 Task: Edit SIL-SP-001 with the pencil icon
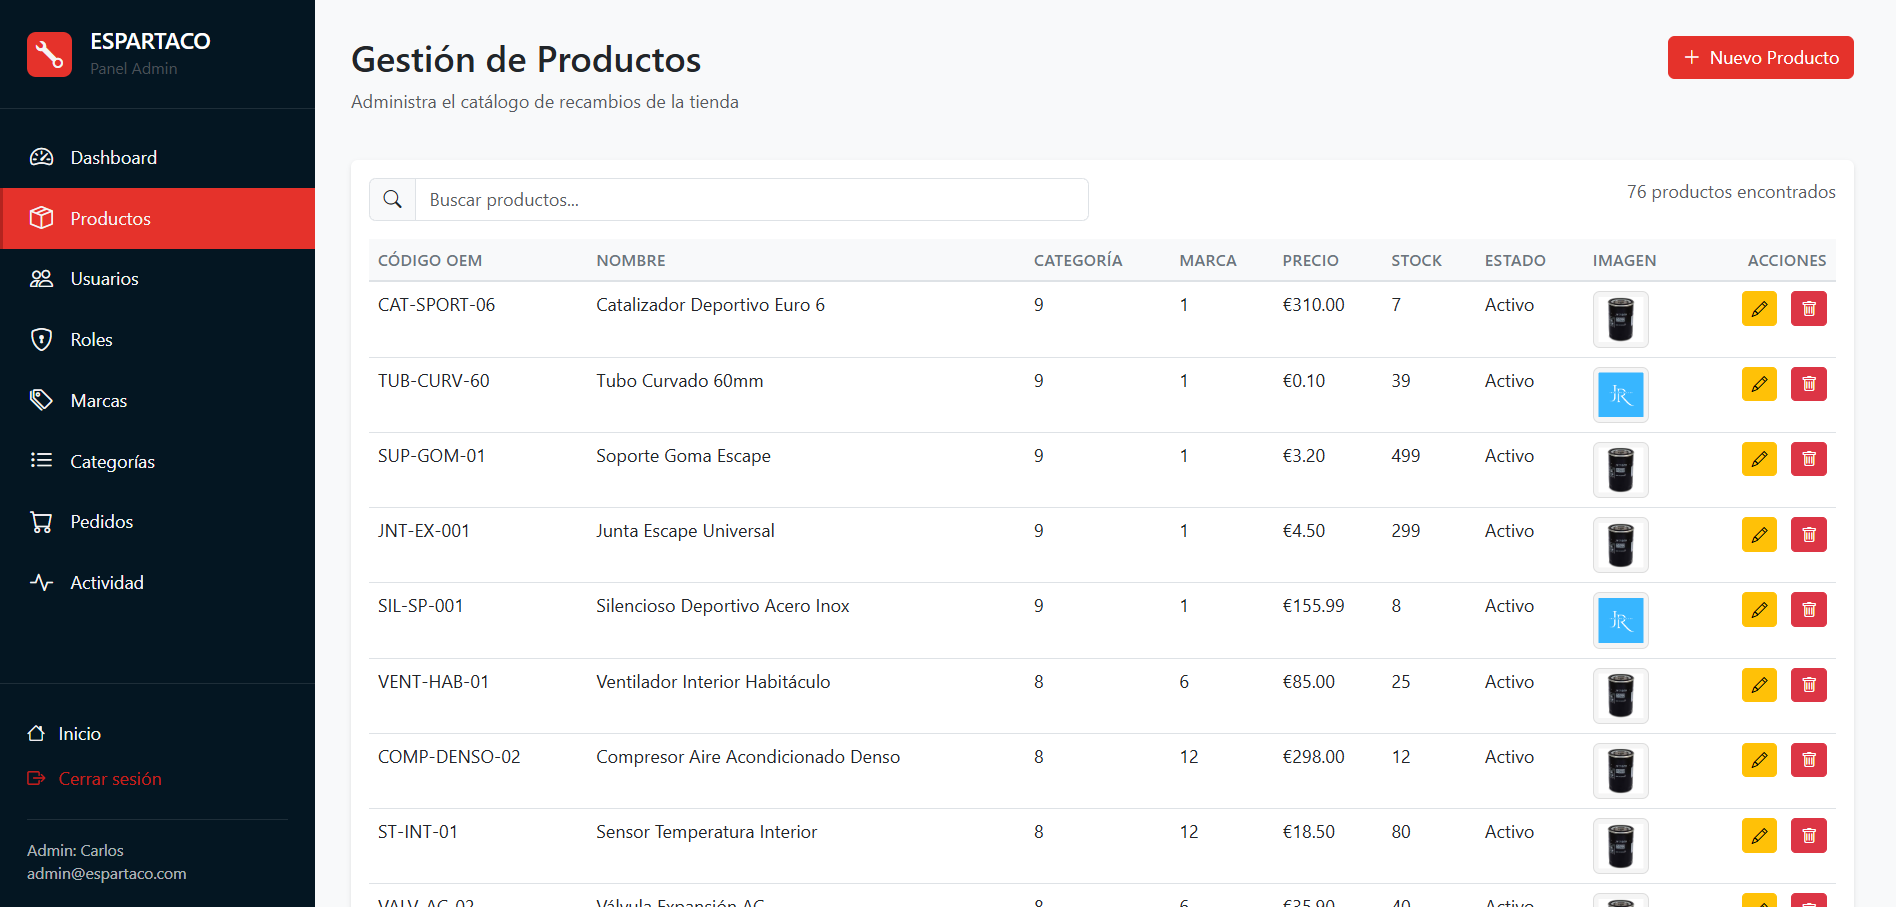1759,610
